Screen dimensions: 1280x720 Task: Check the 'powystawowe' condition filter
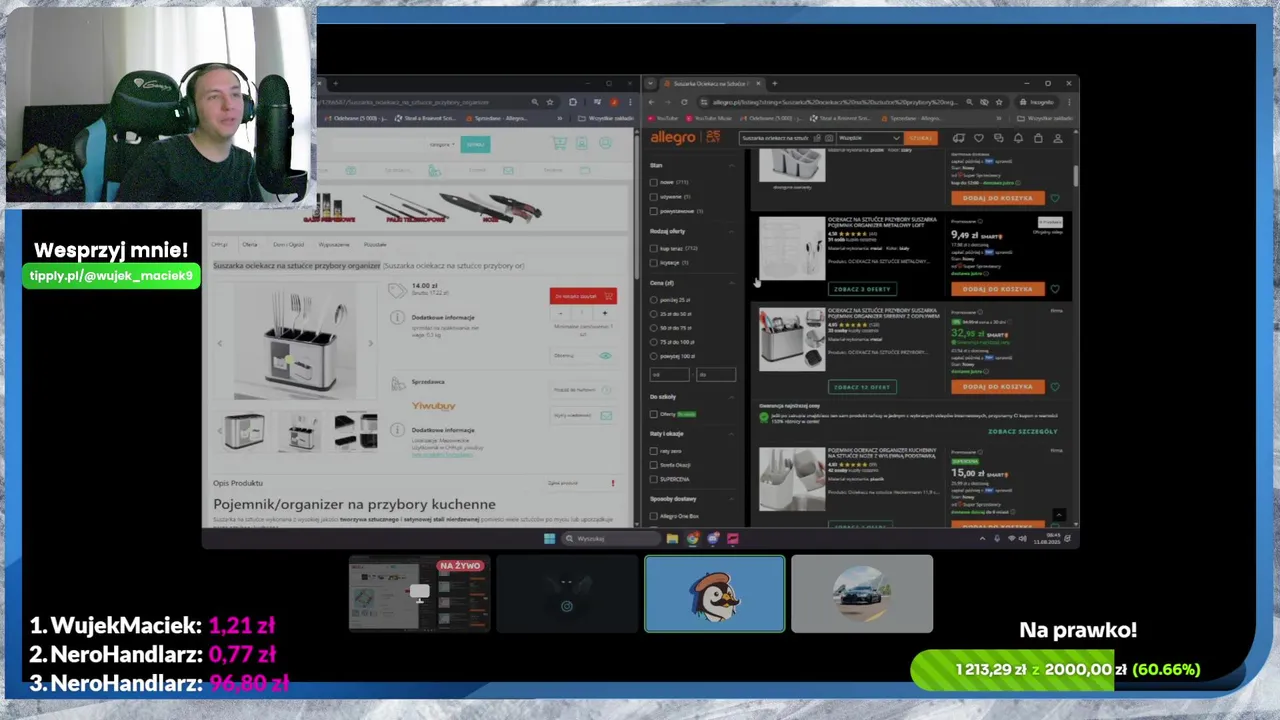[x=654, y=211]
